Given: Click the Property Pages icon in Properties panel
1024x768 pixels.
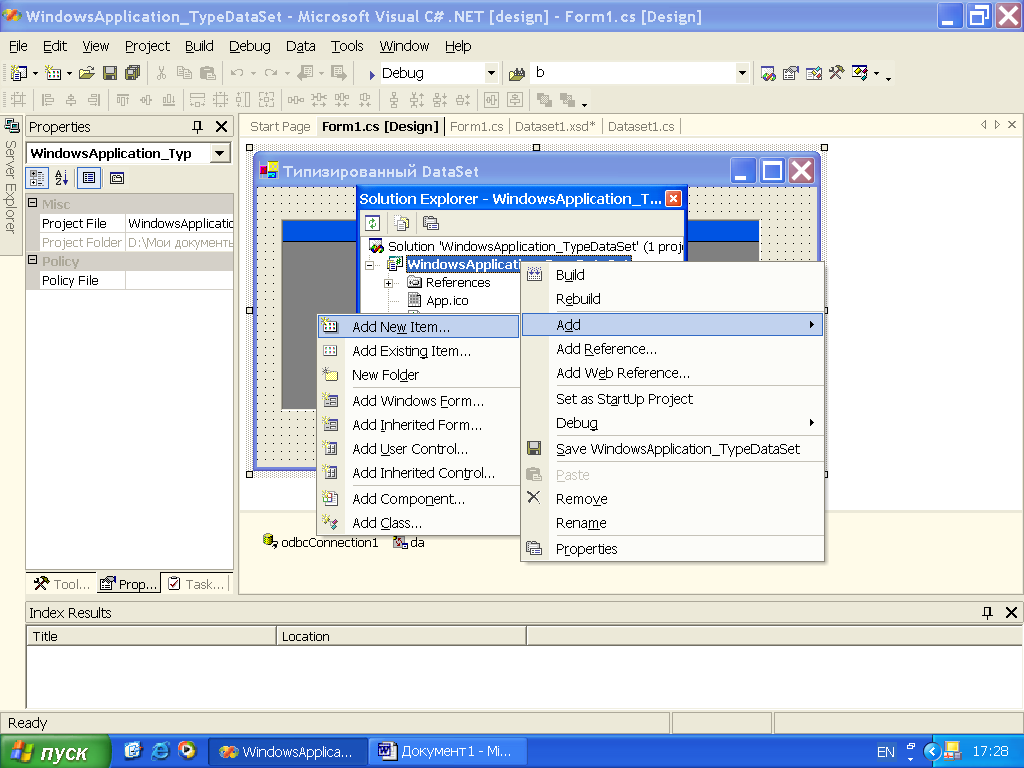Looking at the screenshot, I should point(117,178).
